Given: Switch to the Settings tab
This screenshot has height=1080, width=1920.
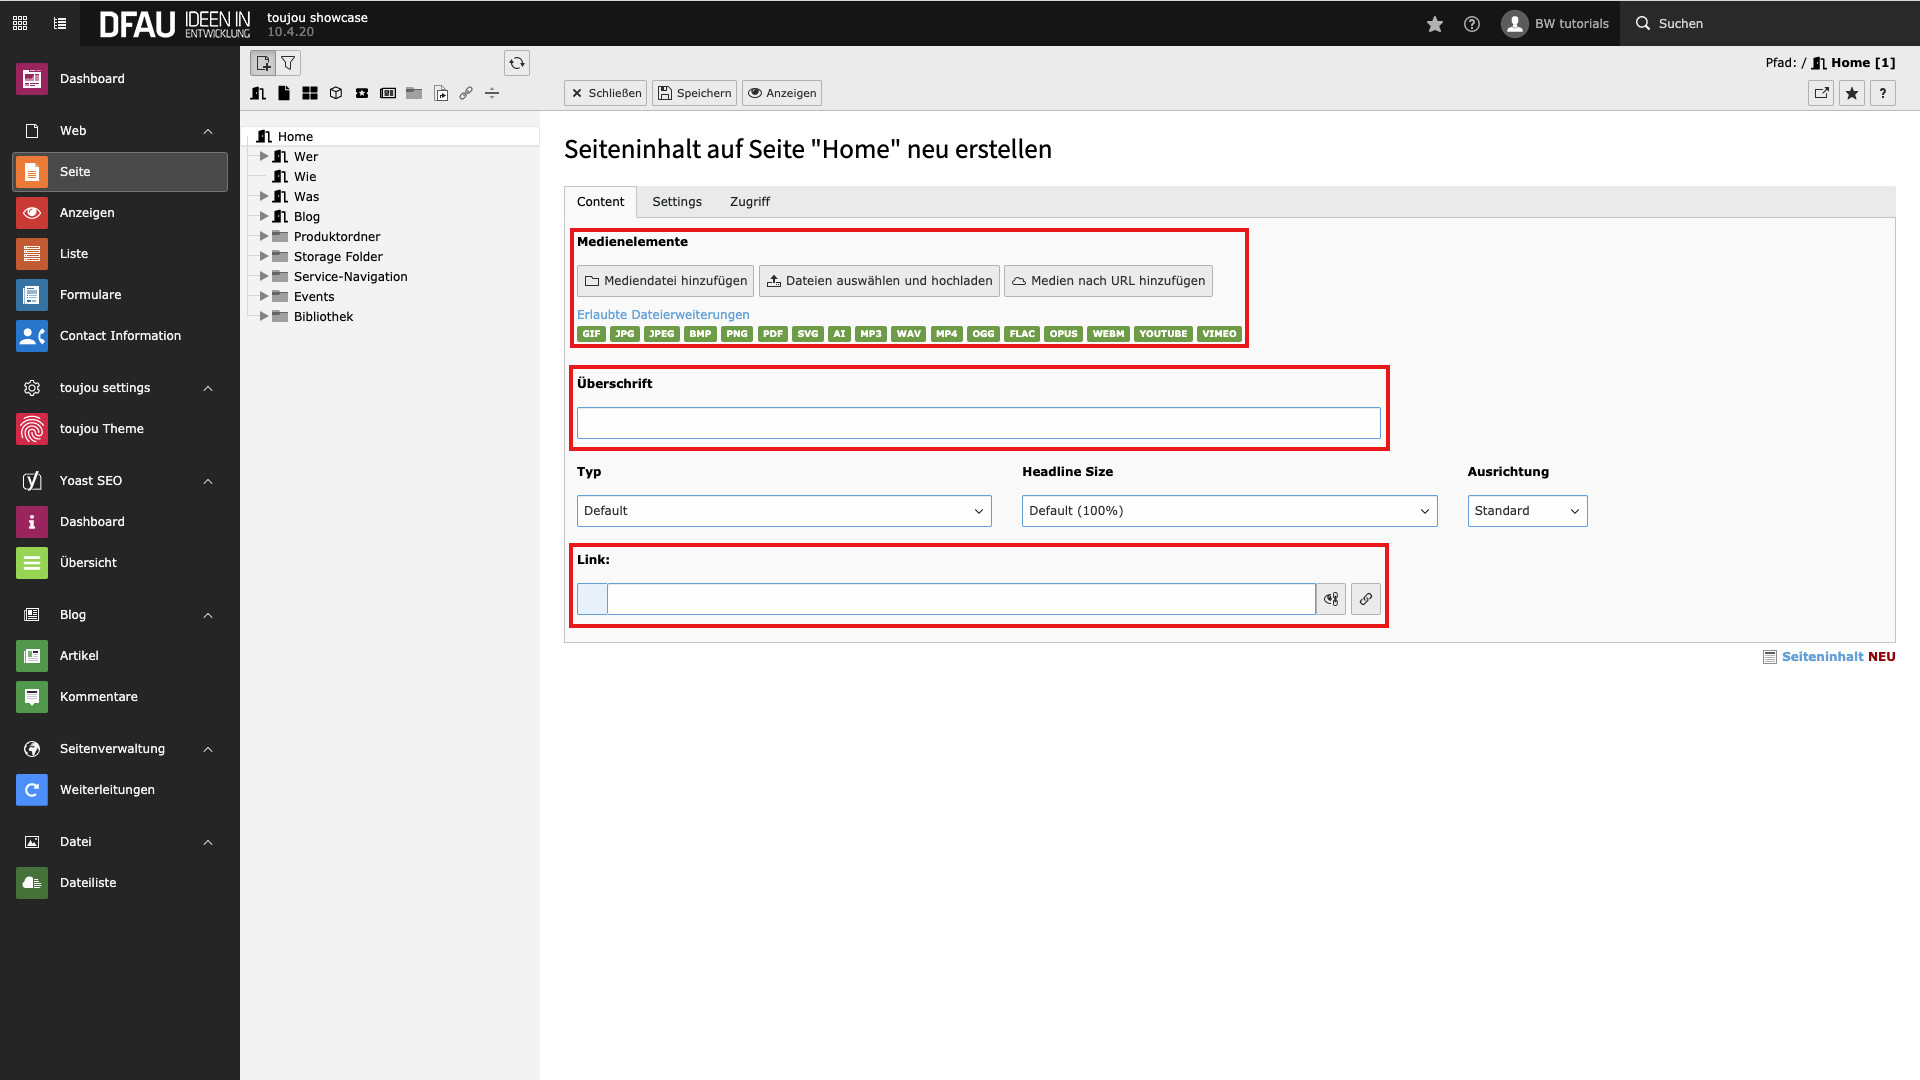Looking at the screenshot, I should [x=677, y=202].
